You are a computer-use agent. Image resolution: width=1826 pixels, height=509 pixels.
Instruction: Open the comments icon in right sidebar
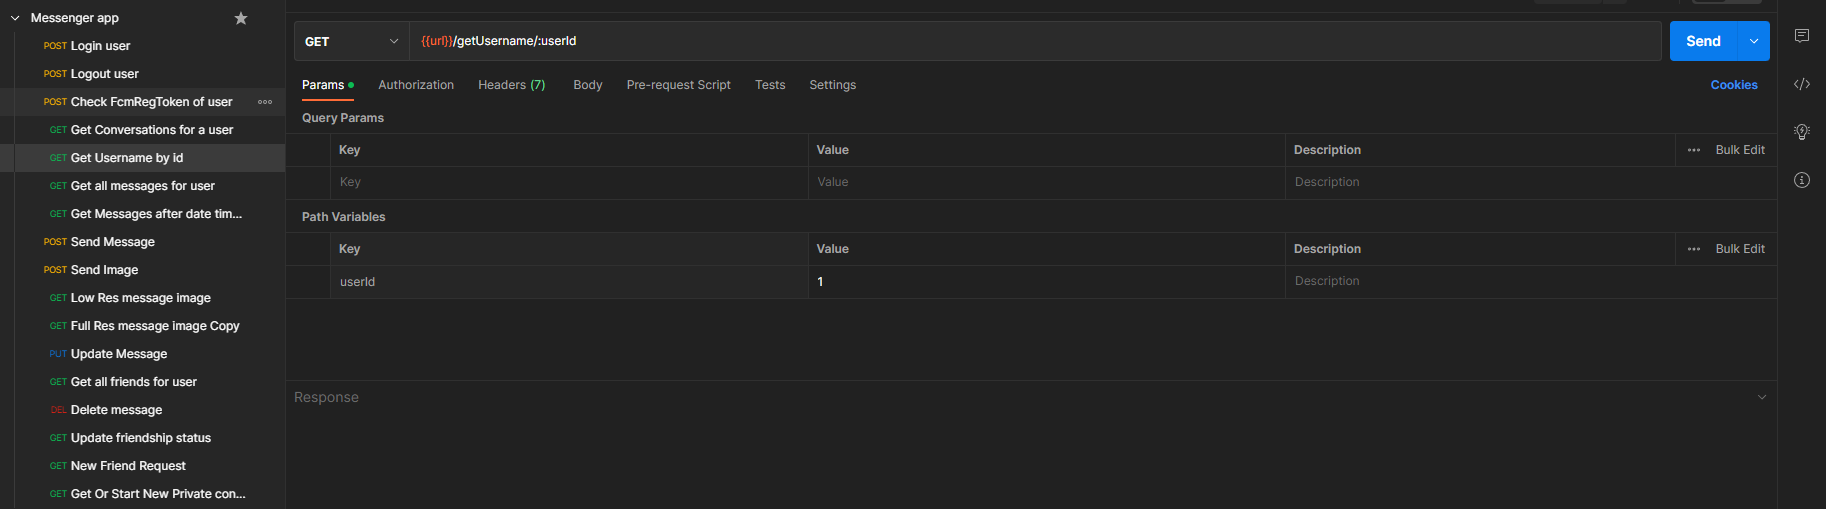click(x=1802, y=36)
